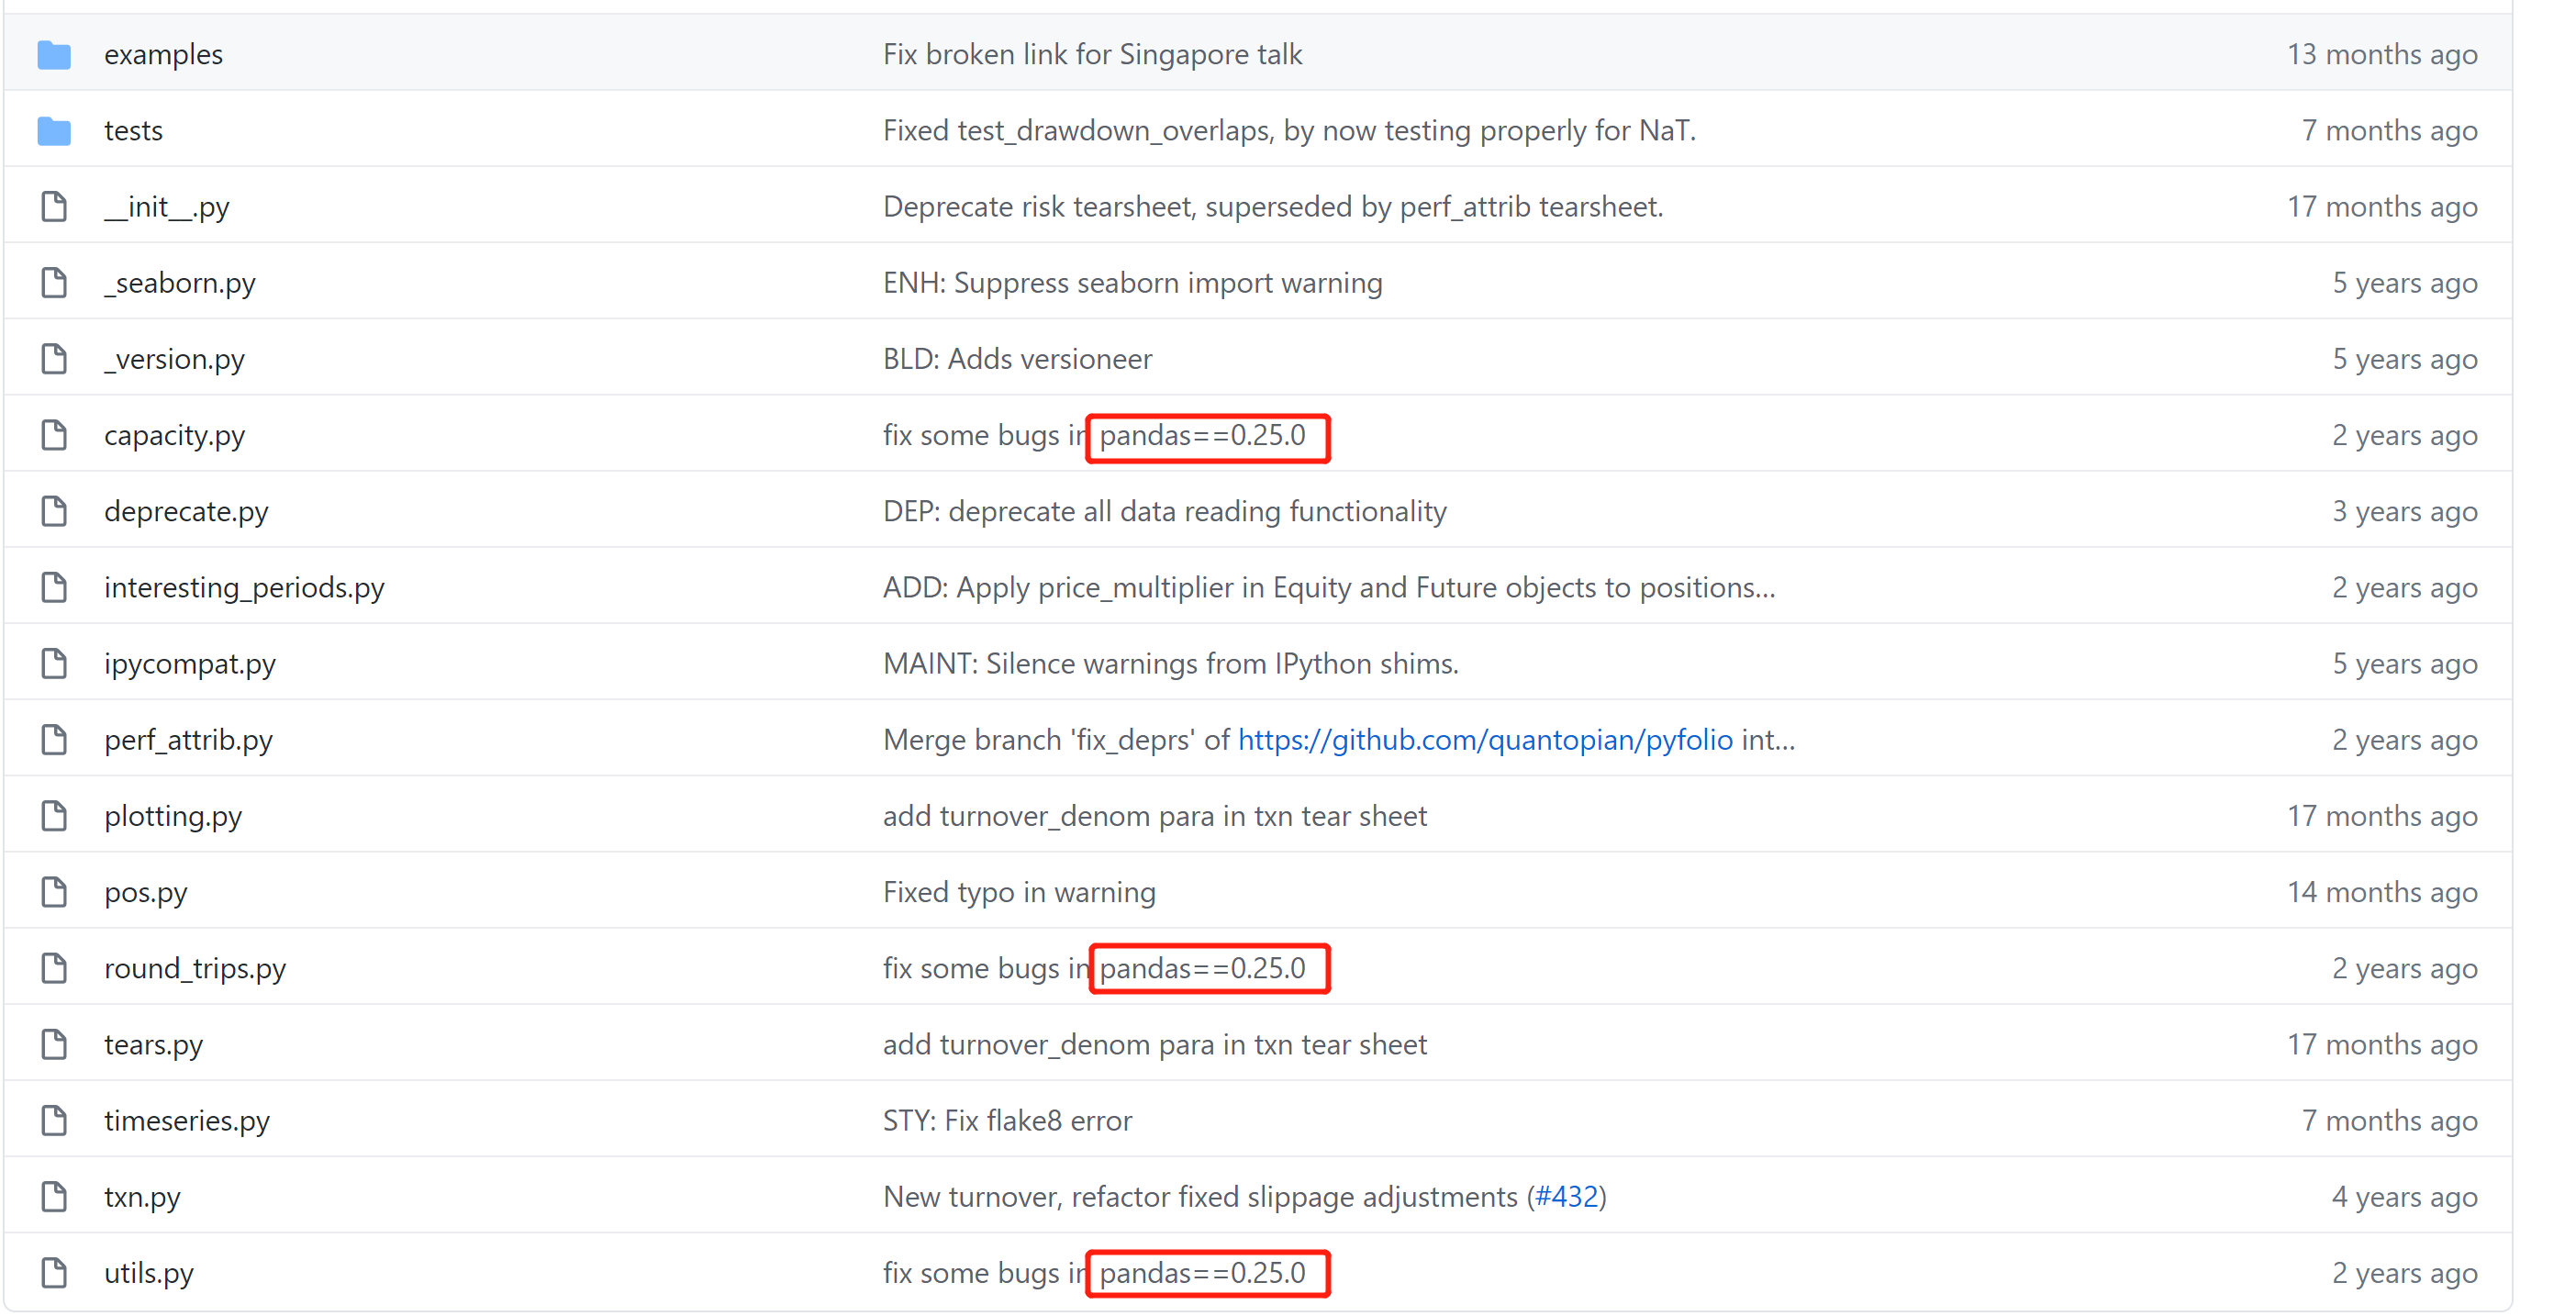This screenshot has height=1316, width=2576.
Task: Open the timeseries.py file
Action: coord(187,1121)
